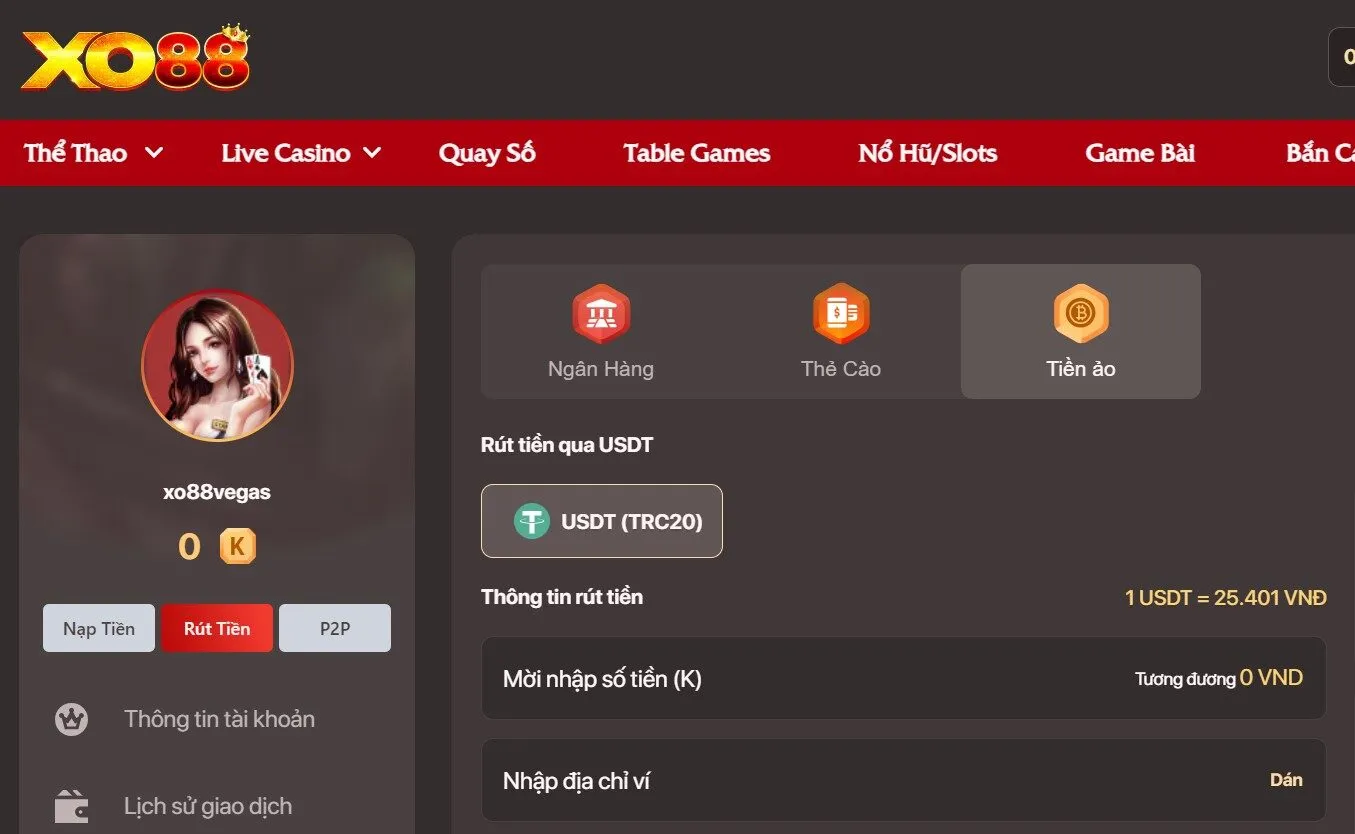Click the crown icon beside Thông tin tài khoản
1355x834 pixels.
pyautogui.click(x=71, y=719)
